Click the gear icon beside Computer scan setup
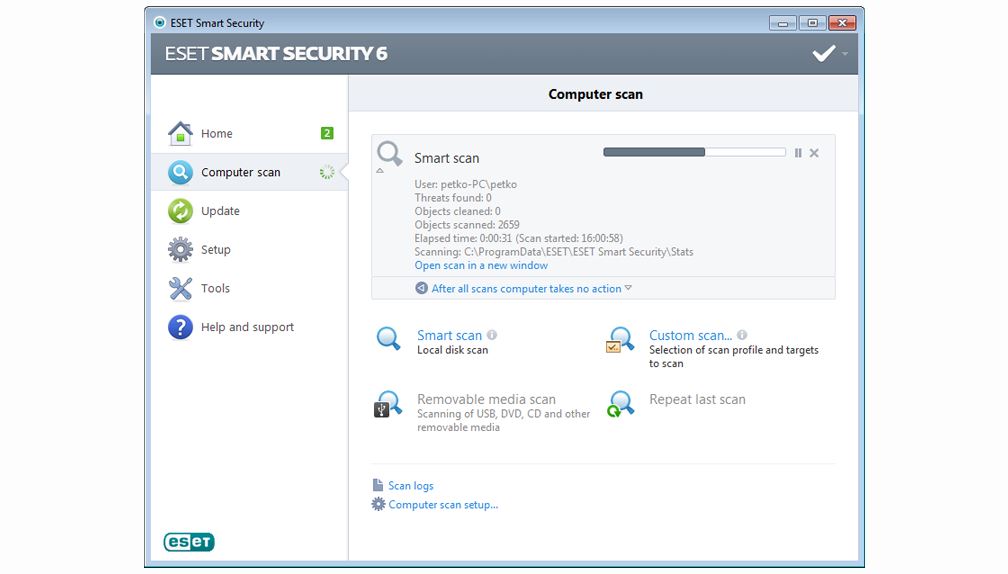1008x574 pixels. click(378, 505)
